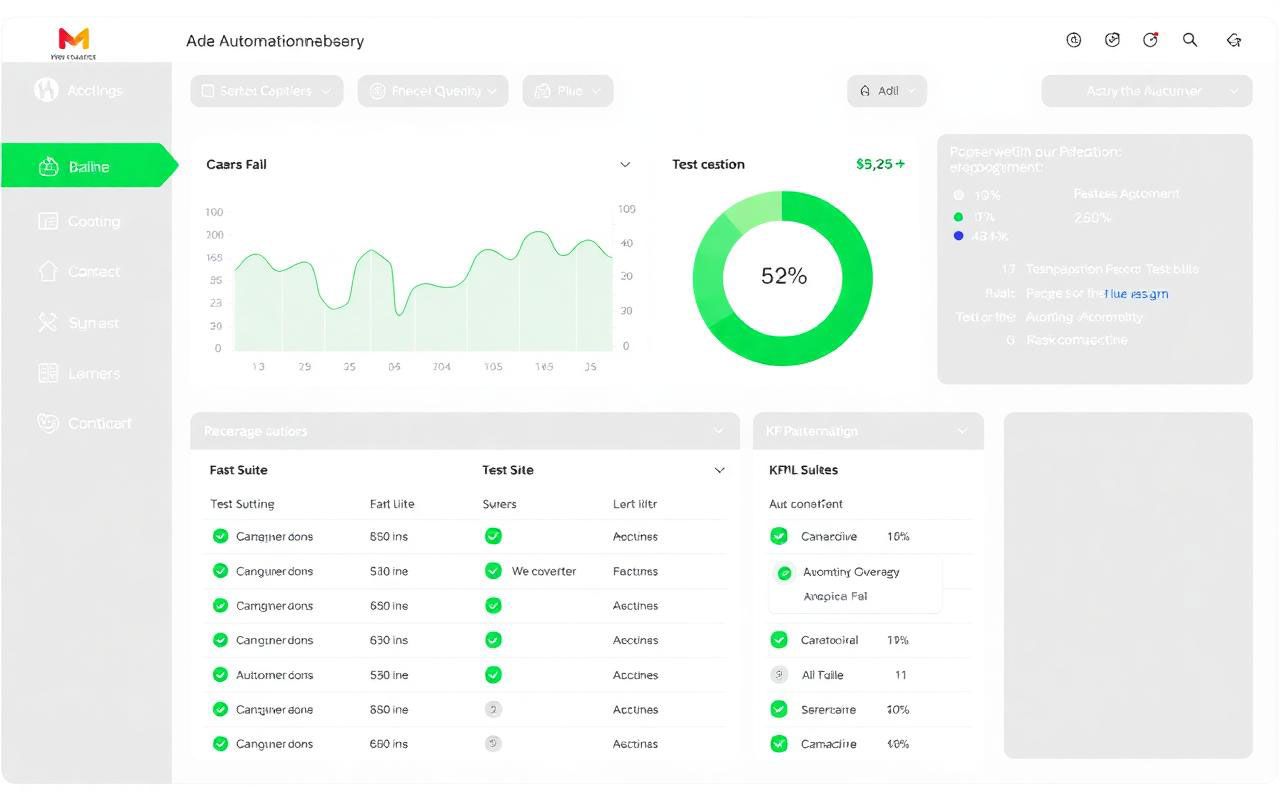1280x800 pixels.
Task: Open the blue flue resgrn link
Action: [x=1136, y=294]
